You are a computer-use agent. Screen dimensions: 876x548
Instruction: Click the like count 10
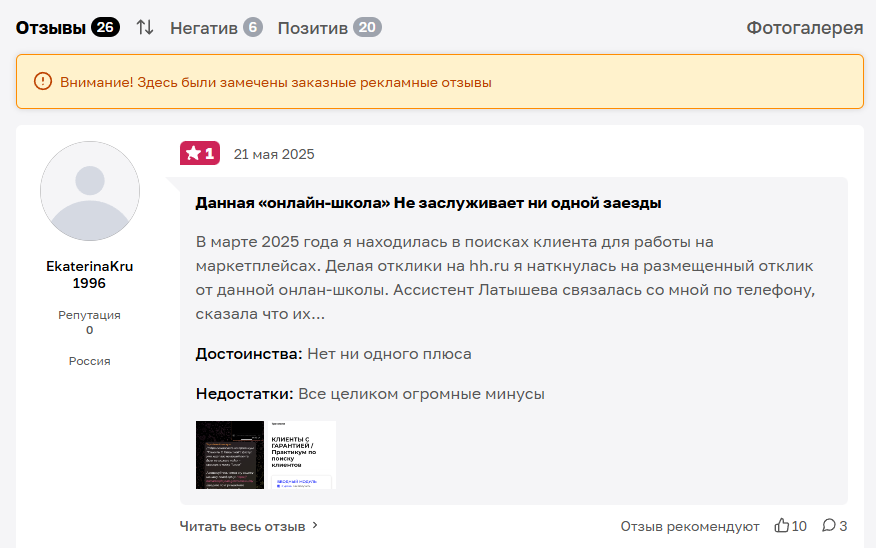pyautogui.click(x=799, y=526)
